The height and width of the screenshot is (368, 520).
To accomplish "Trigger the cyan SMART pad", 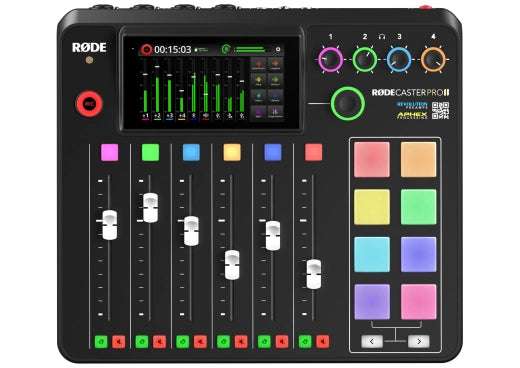I will (372, 254).
